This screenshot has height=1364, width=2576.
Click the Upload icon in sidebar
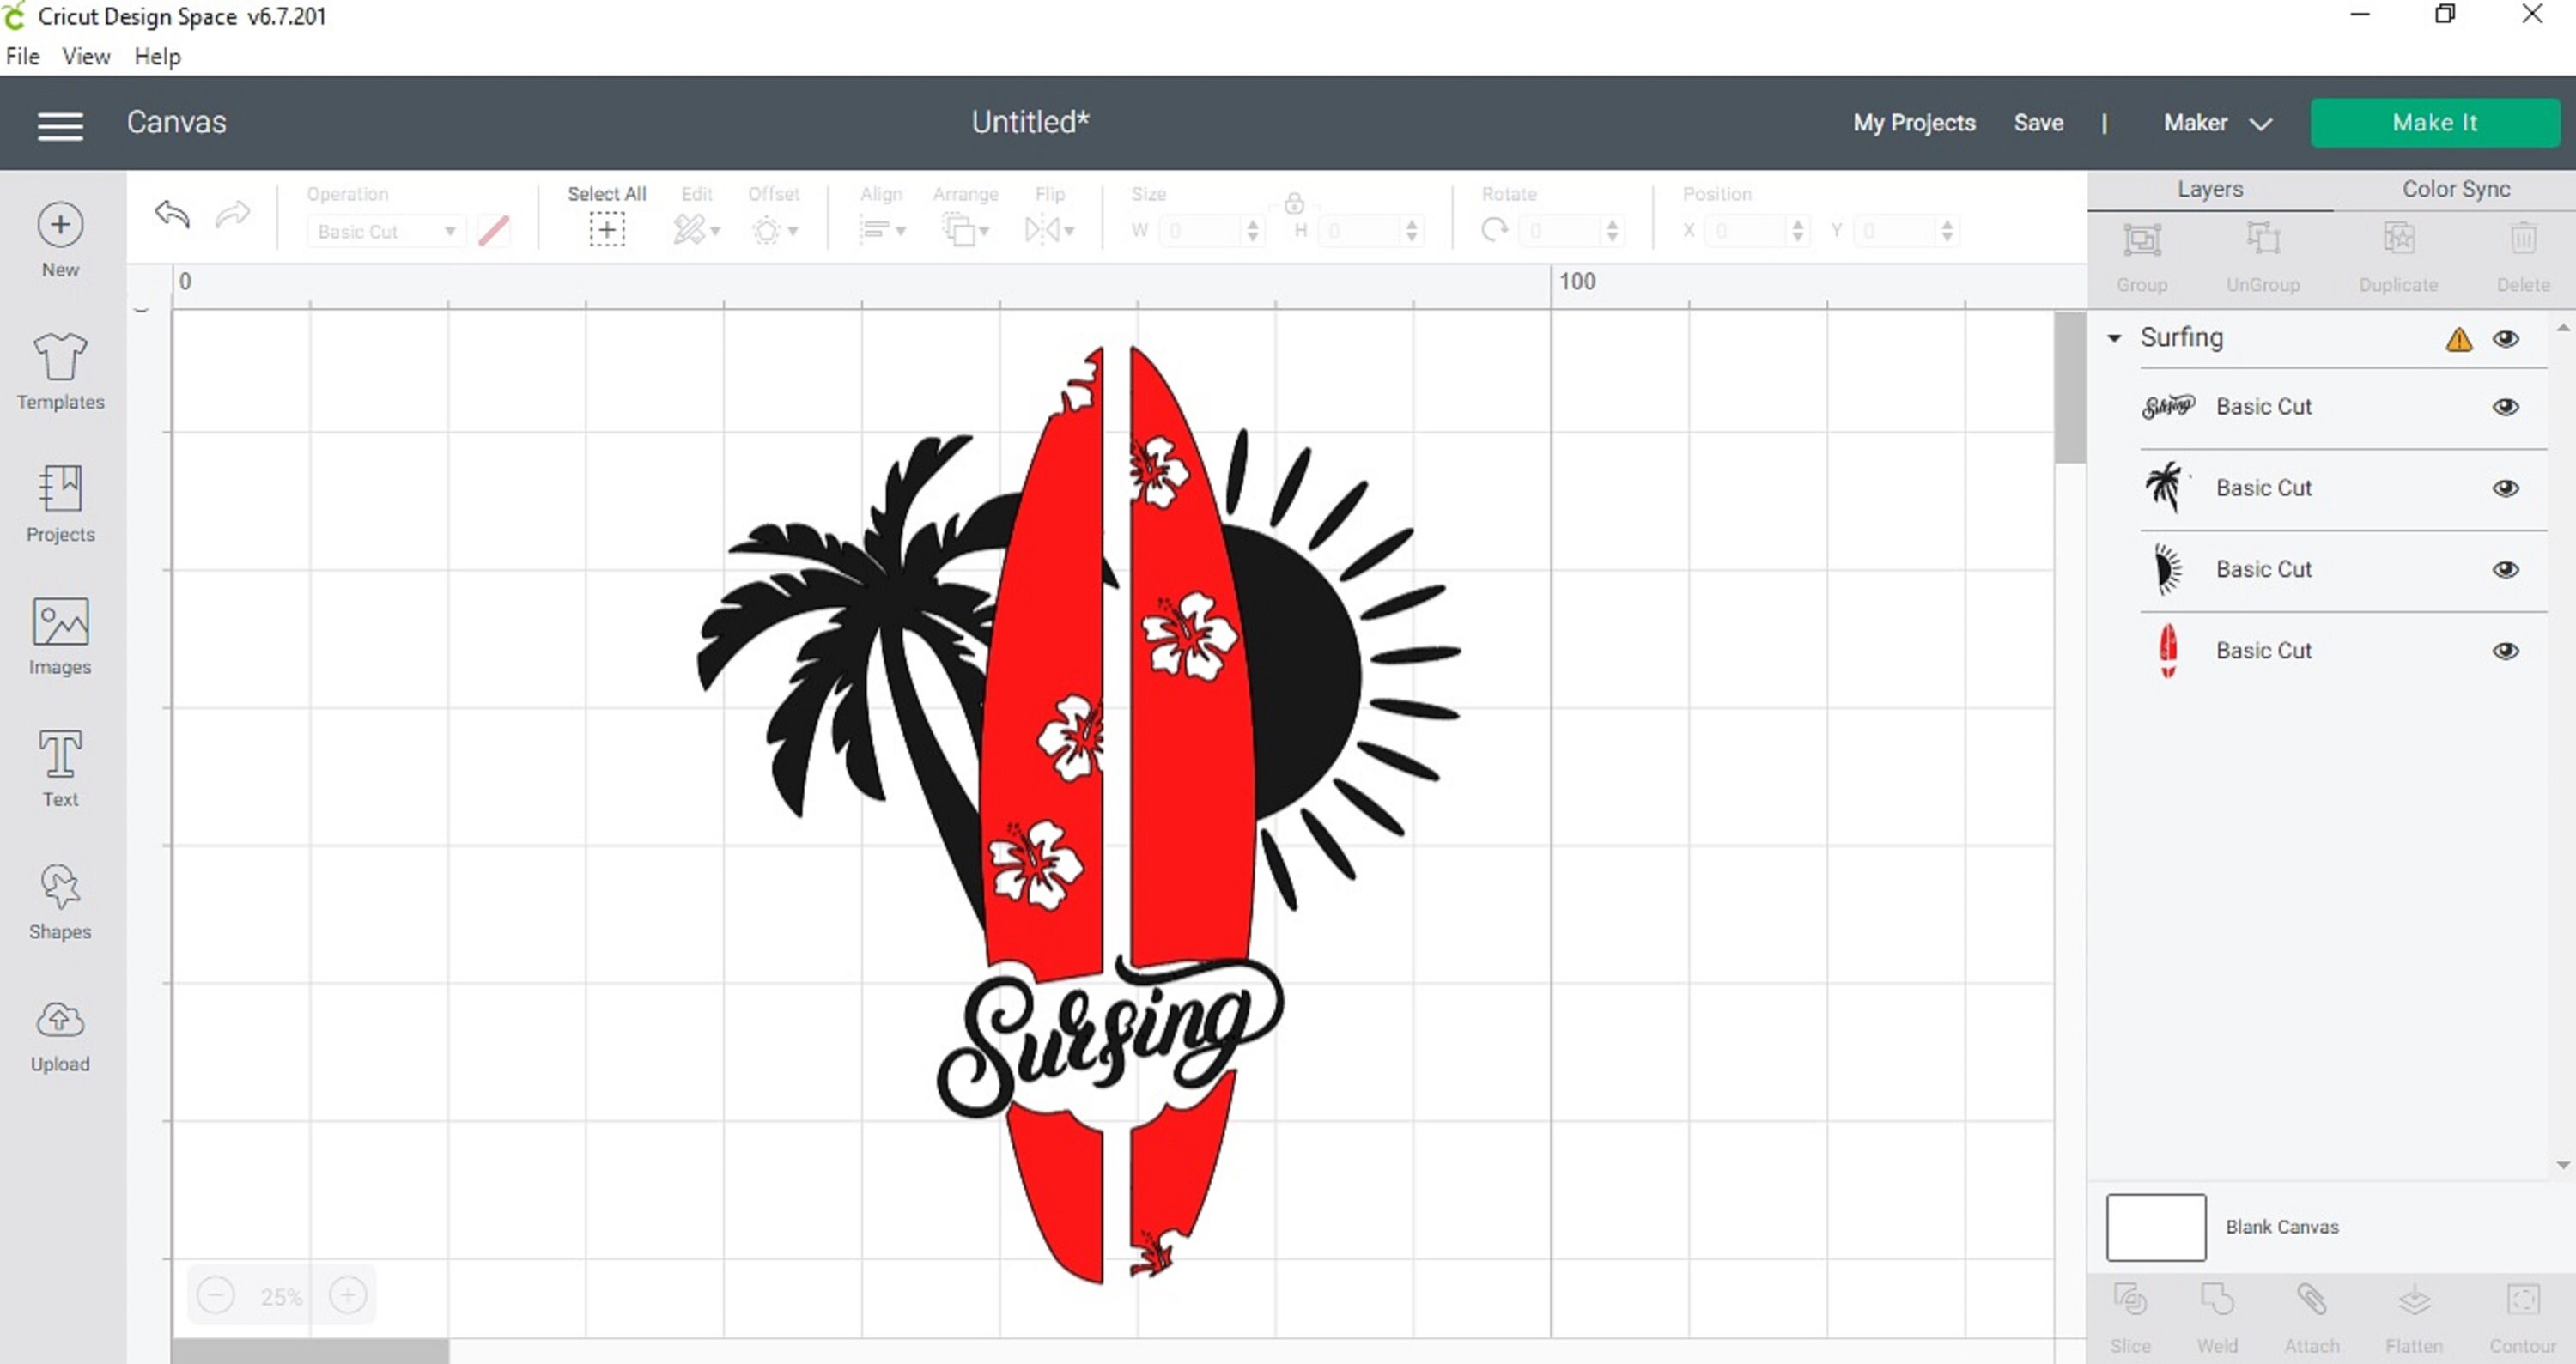click(x=59, y=1032)
